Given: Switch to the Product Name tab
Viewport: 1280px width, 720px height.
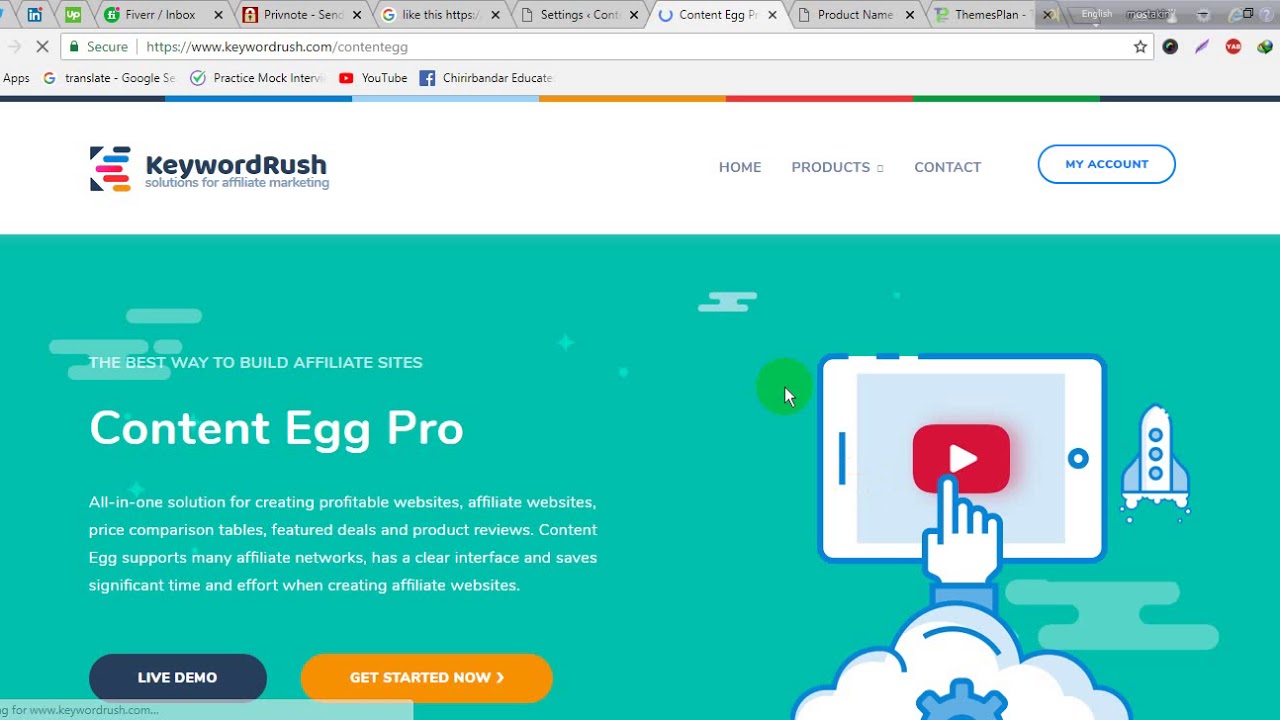Looking at the screenshot, I should pyautogui.click(x=853, y=15).
